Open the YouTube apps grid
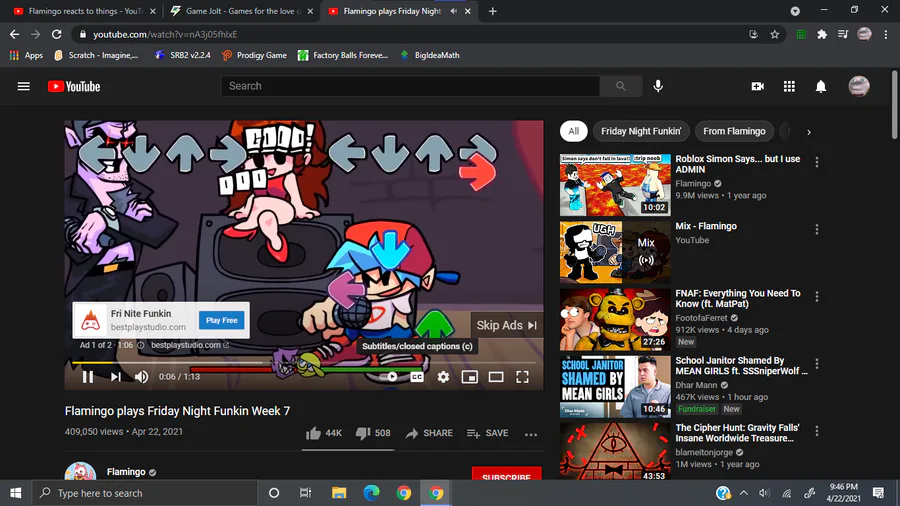Image resolution: width=900 pixels, height=506 pixels. (789, 86)
